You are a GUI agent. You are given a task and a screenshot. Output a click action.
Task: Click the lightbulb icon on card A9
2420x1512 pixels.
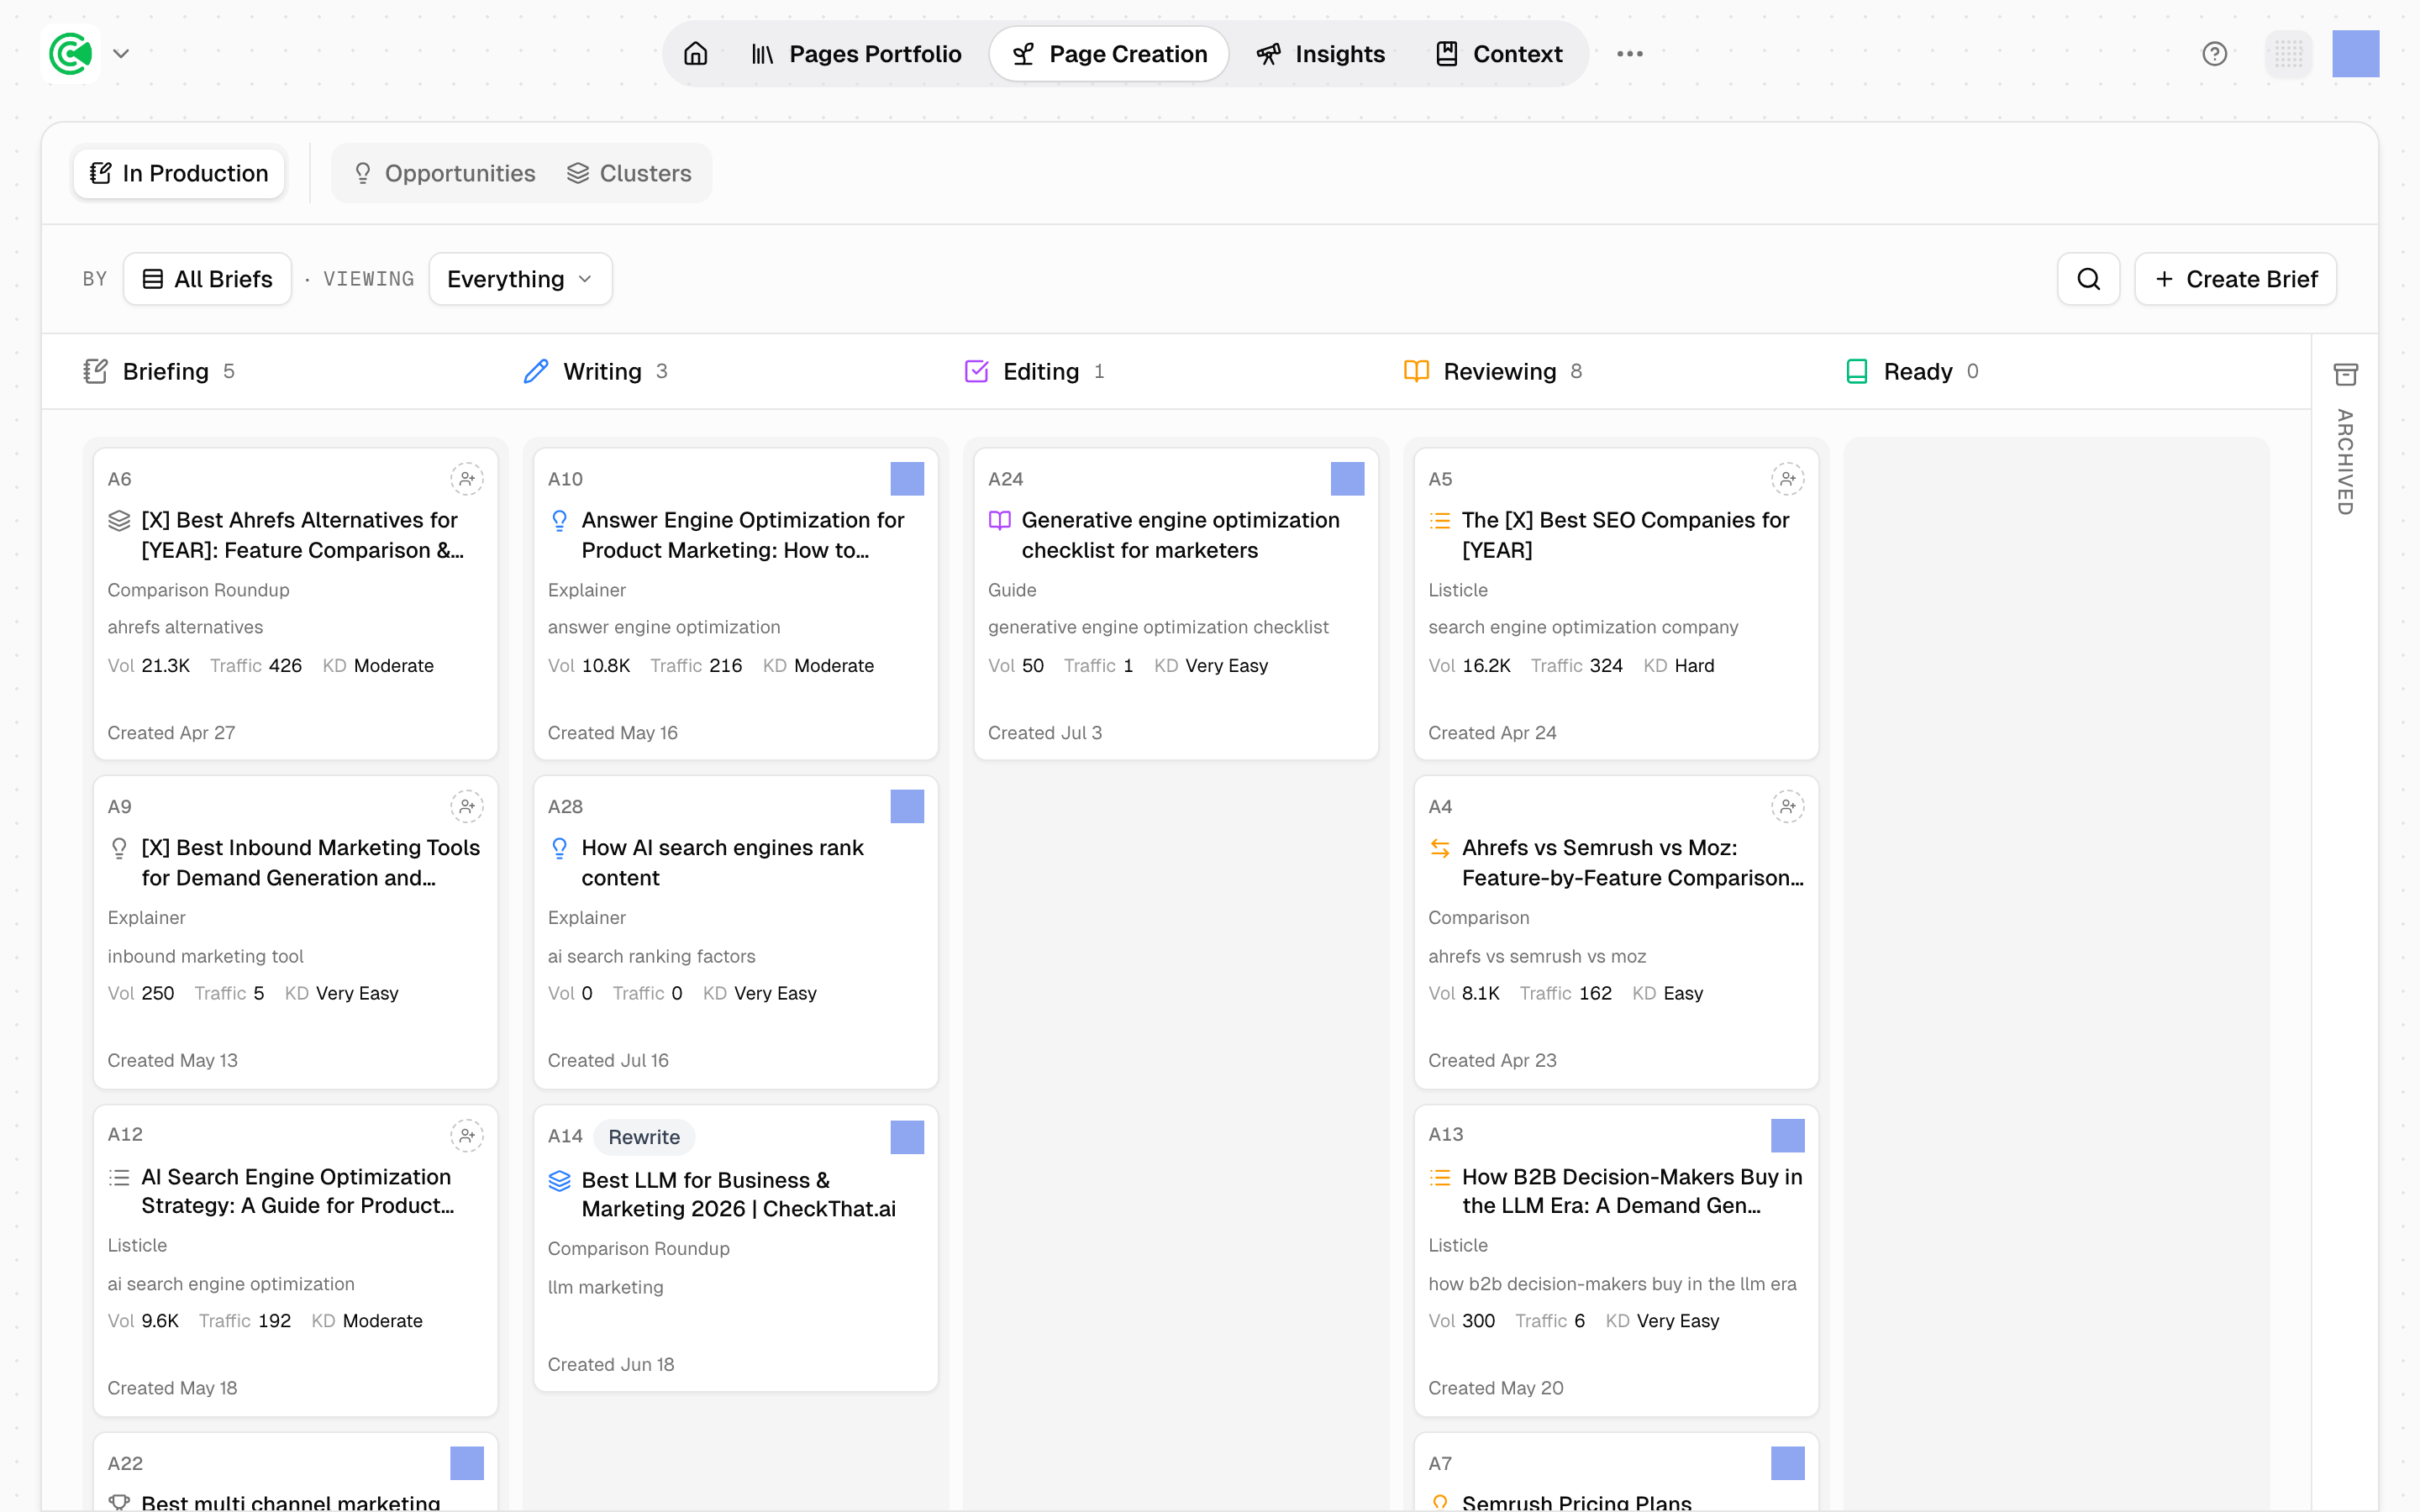tap(119, 848)
